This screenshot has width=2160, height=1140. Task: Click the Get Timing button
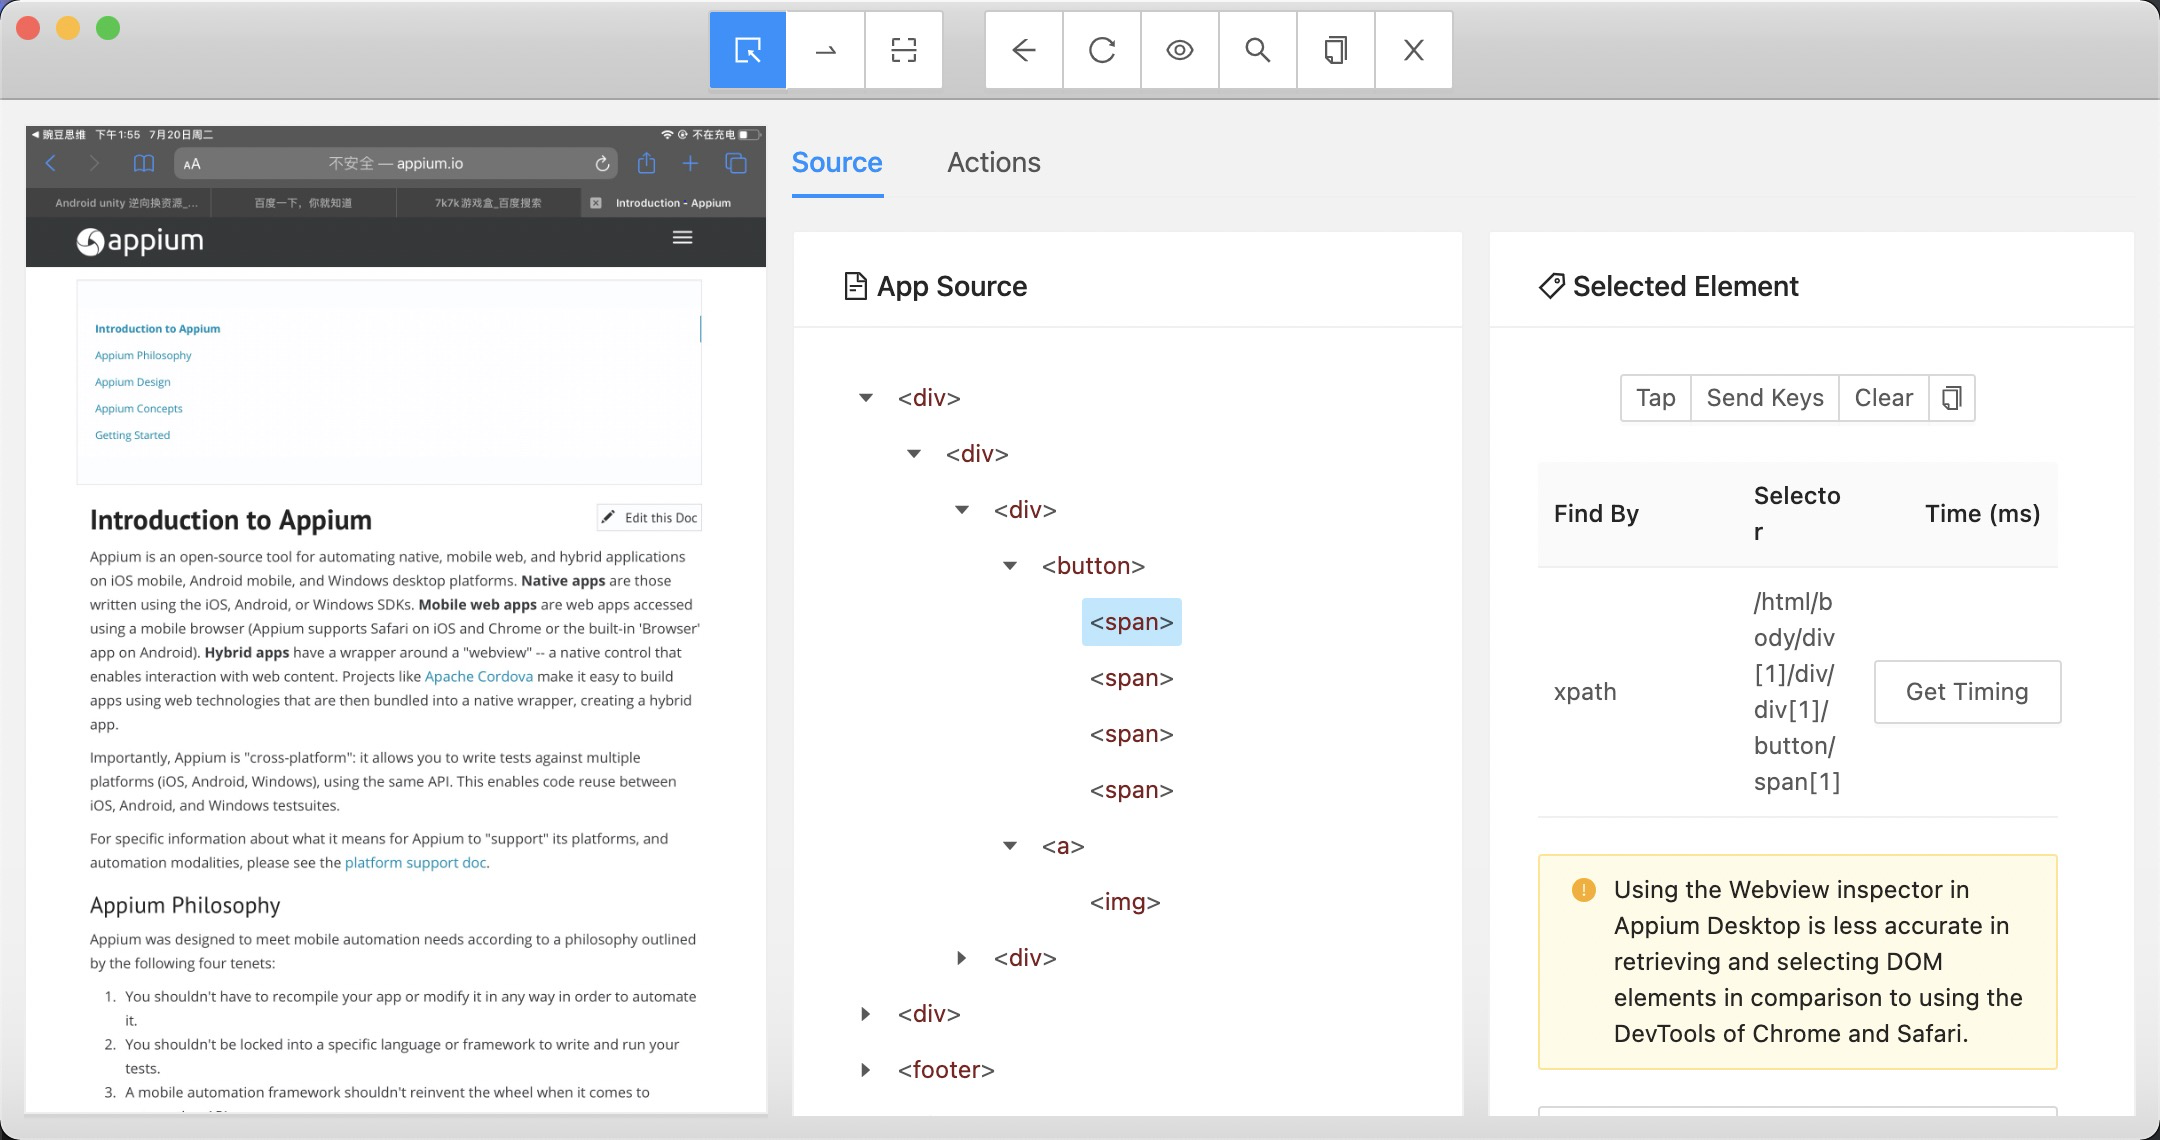click(x=1967, y=691)
